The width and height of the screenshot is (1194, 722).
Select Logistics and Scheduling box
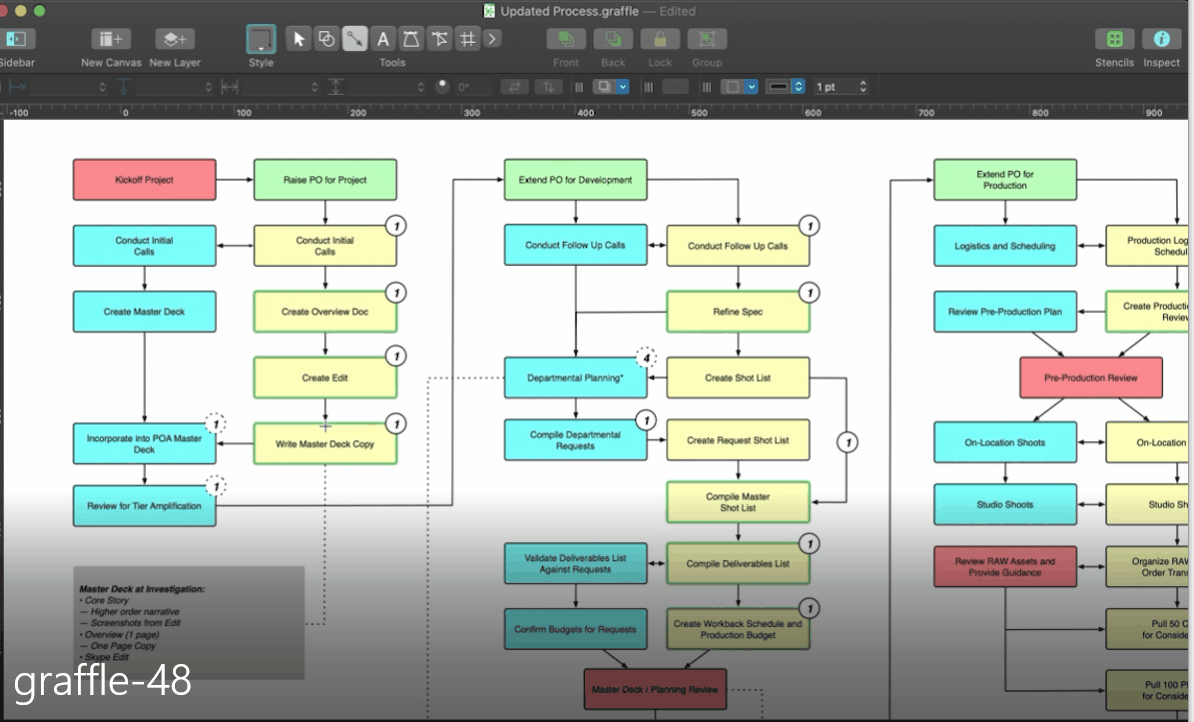(x=1005, y=246)
